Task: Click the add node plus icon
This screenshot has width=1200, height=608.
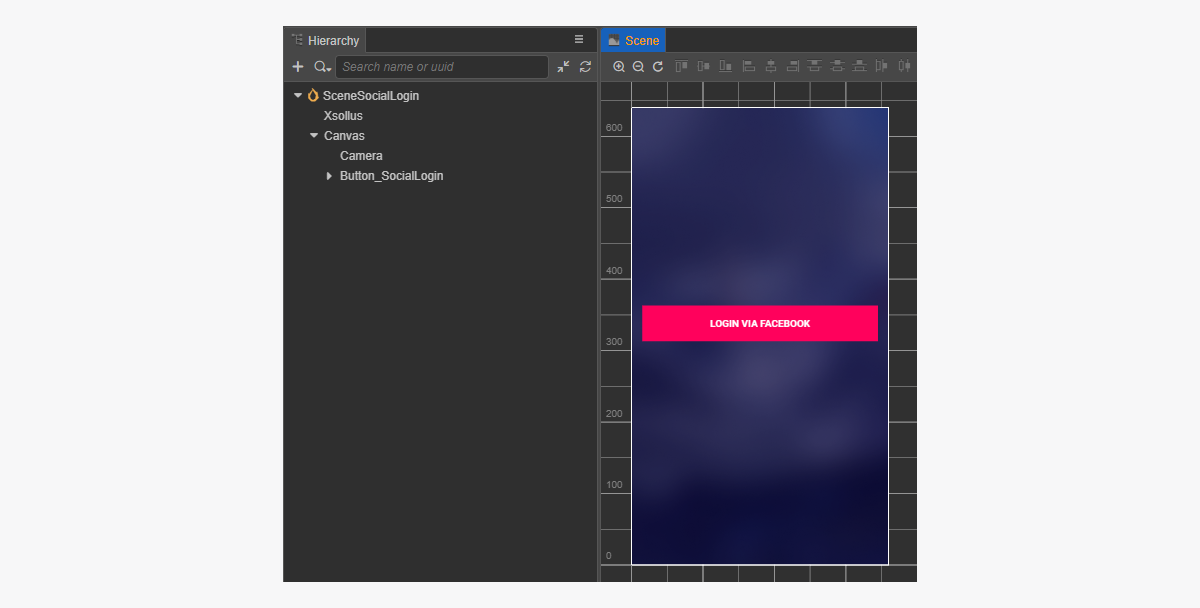Action: (298, 67)
